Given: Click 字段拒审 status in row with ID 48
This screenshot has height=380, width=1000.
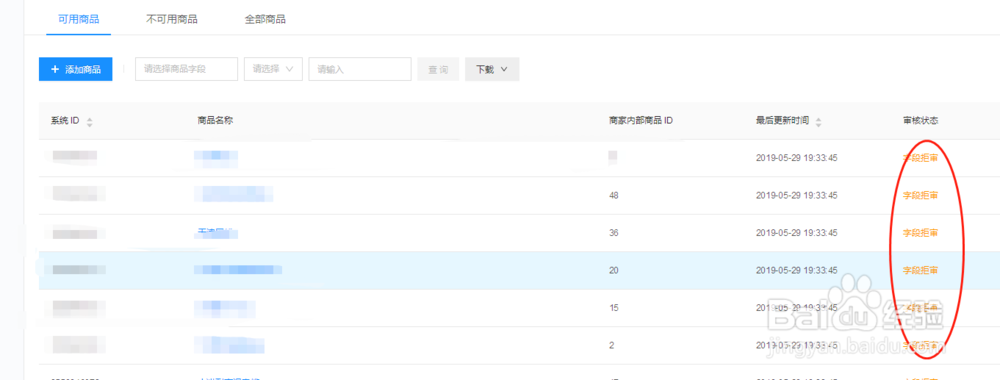Looking at the screenshot, I should coord(920,195).
